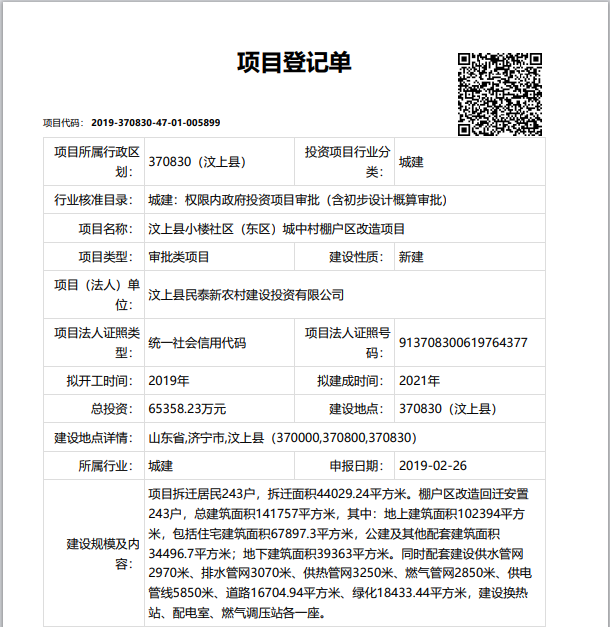Click the 行业核准目录 value text
Viewport: 610px width, 627px height.
(296, 200)
